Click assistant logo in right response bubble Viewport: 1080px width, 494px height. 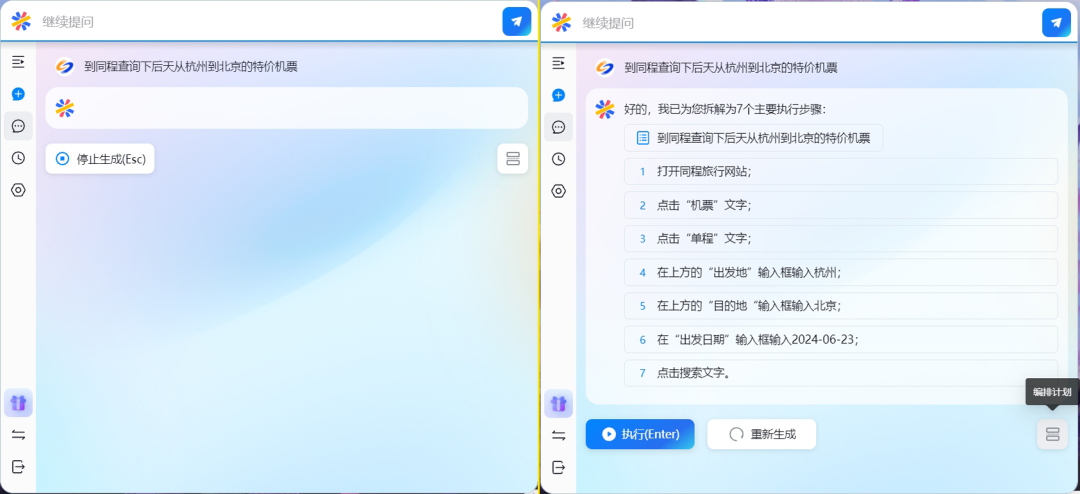pos(605,109)
